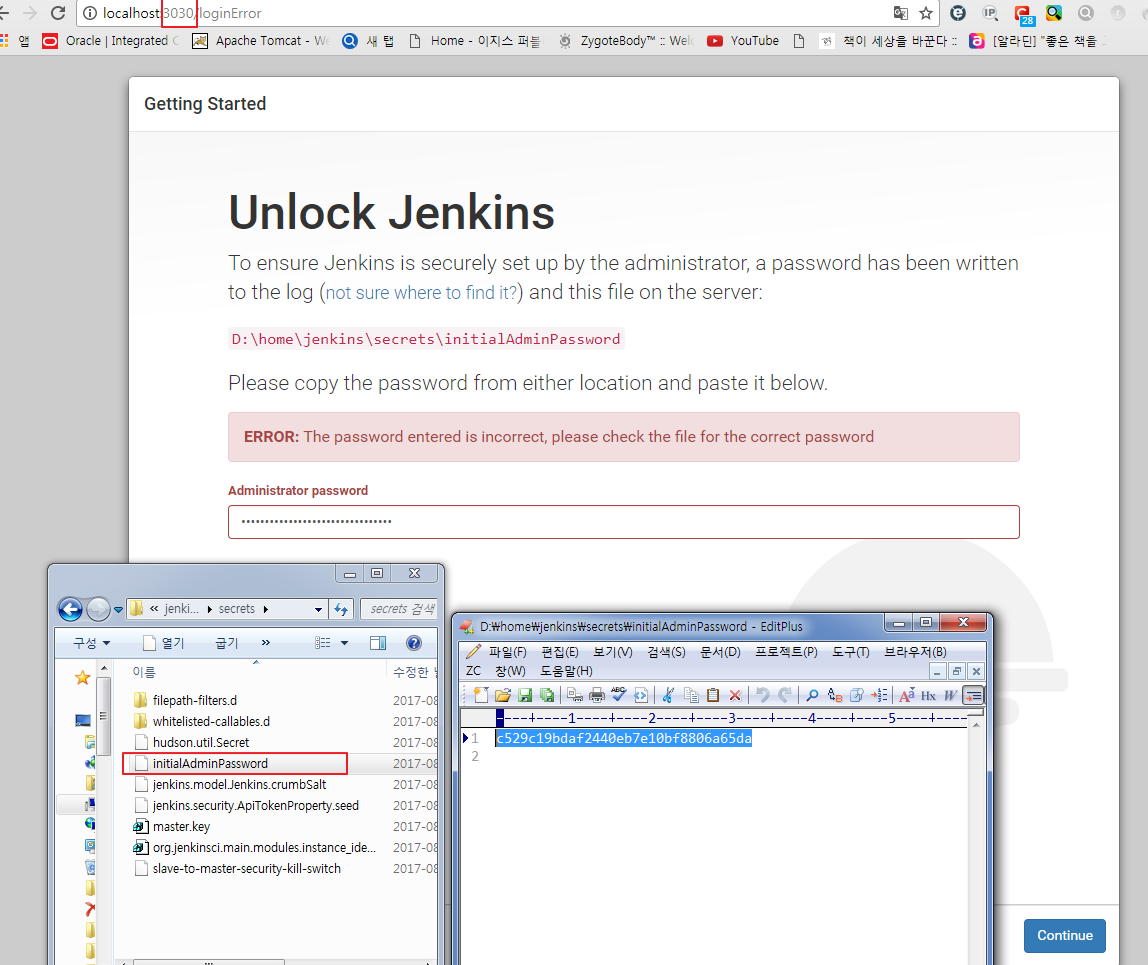Open YouTube bookmark
Screen dimensions: 1148x965
point(743,41)
